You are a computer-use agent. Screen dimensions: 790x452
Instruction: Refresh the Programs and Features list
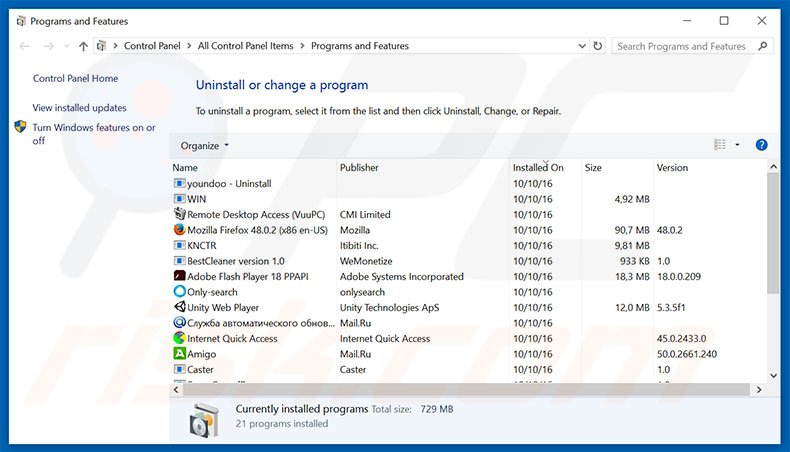(x=598, y=46)
